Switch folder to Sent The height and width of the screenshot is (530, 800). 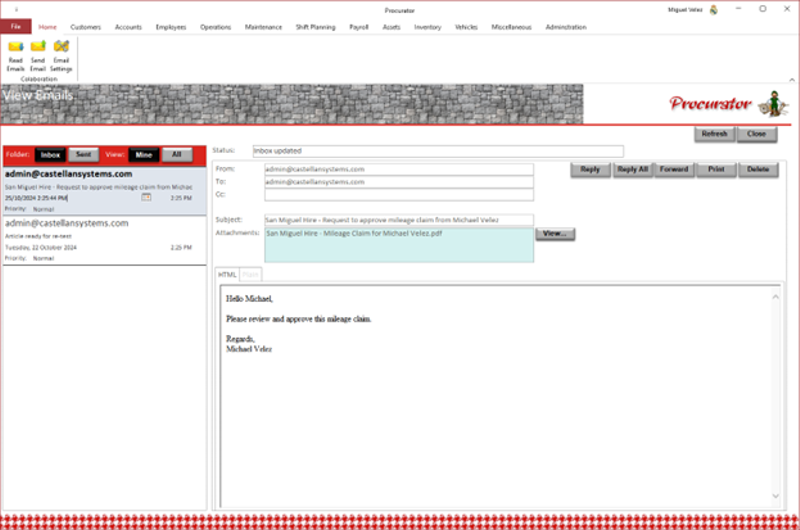[x=84, y=155]
